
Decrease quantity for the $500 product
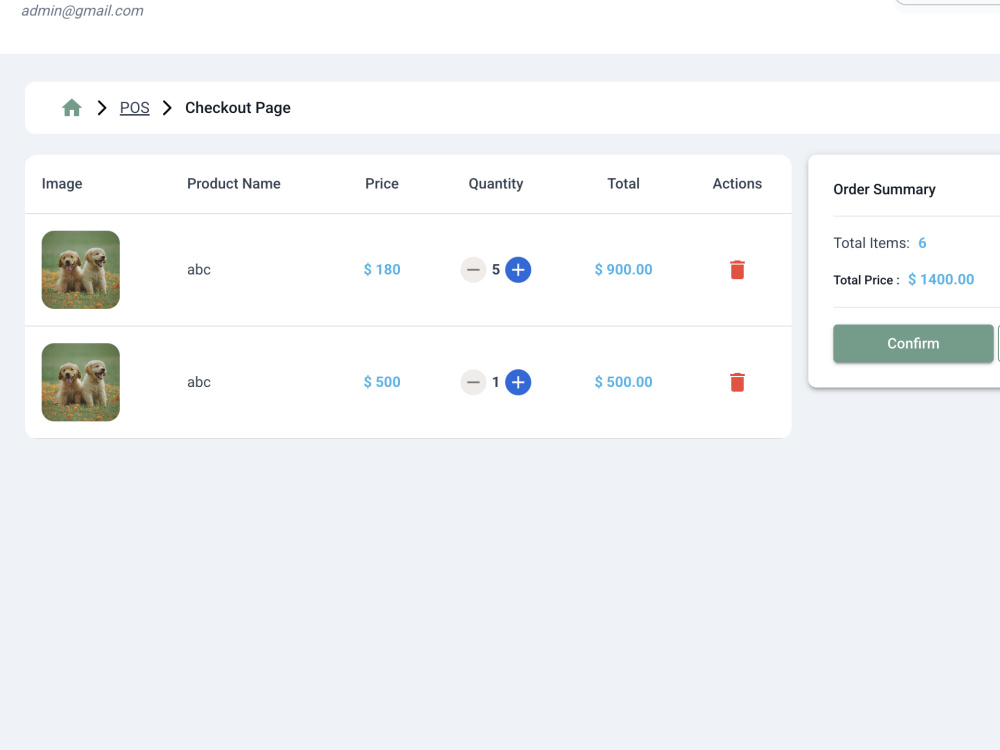(x=473, y=382)
